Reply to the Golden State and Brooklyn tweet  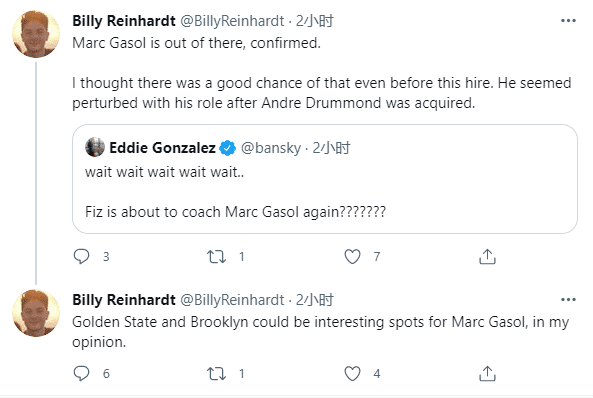tap(81, 373)
